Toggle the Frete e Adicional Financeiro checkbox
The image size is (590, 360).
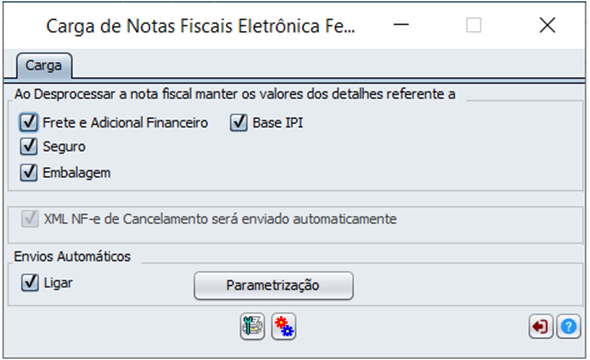tap(29, 123)
